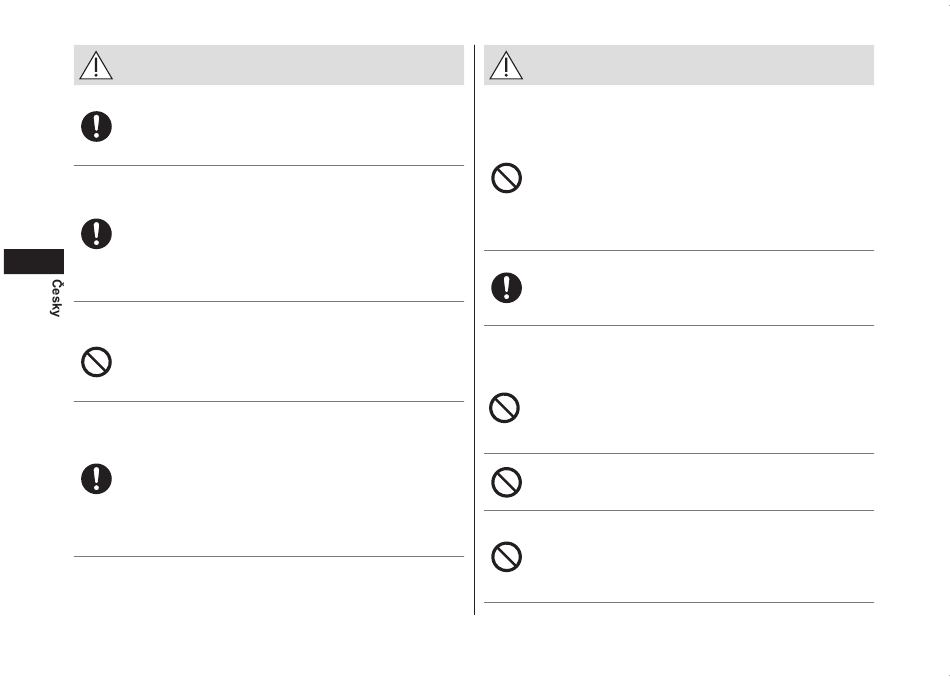
Task: Click the black tab above Česky
Action: click(34, 261)
